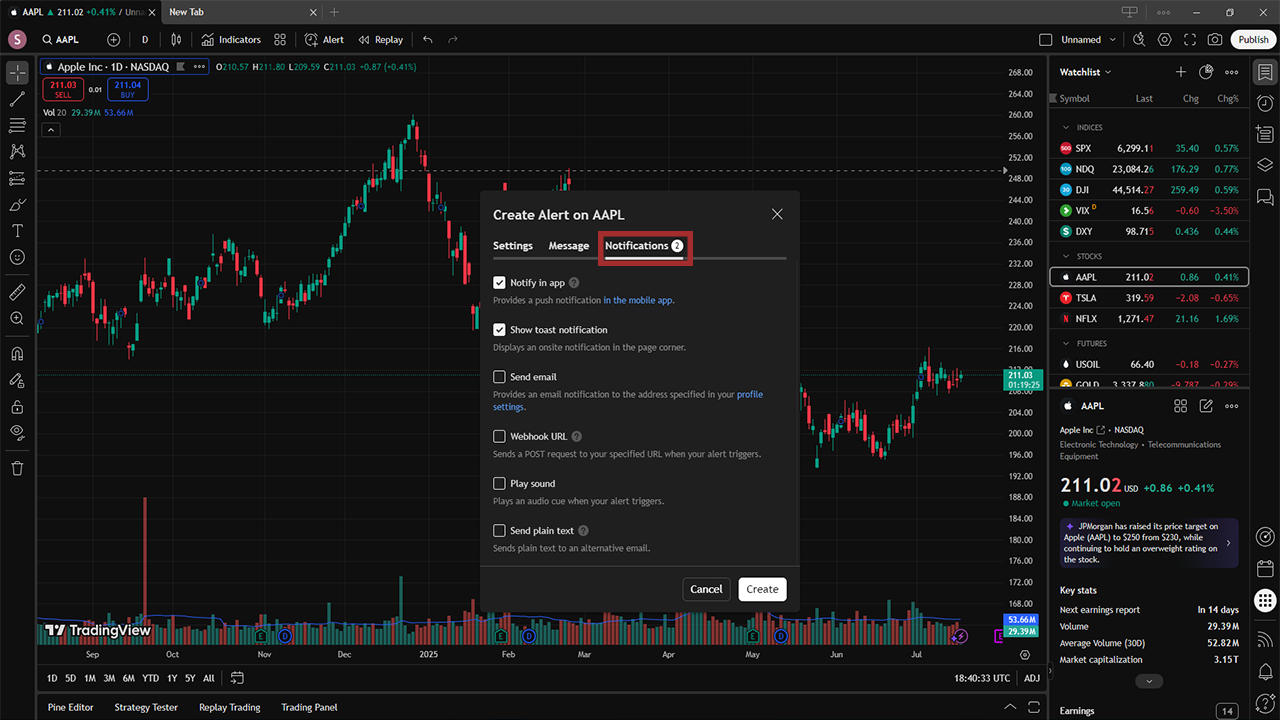
Task: Switch to the Message tab
Action: pyautogui.click(x=569, y=246)
